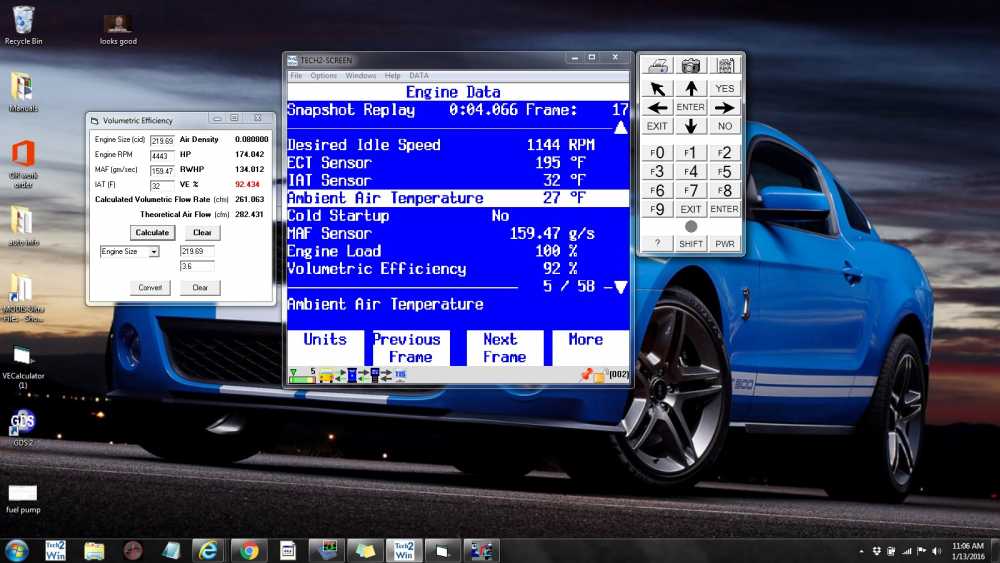Open the GDS 2 desktop shortcut
1000x563 pixels.
pyautogui.click(x=23, y=423)
